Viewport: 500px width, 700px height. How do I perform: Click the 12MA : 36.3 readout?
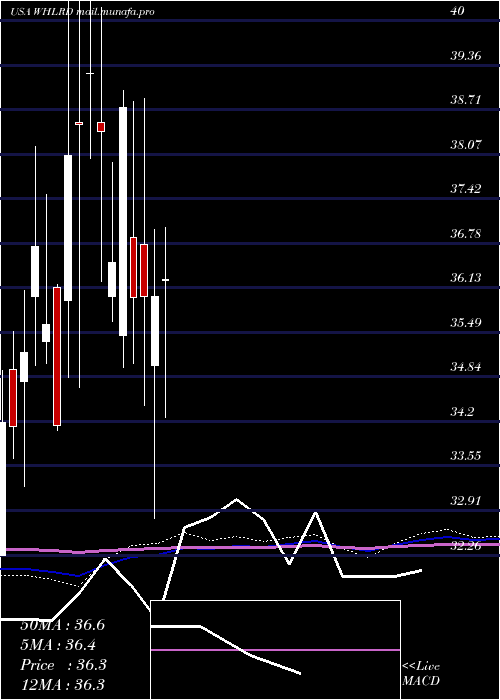(63, 685)
